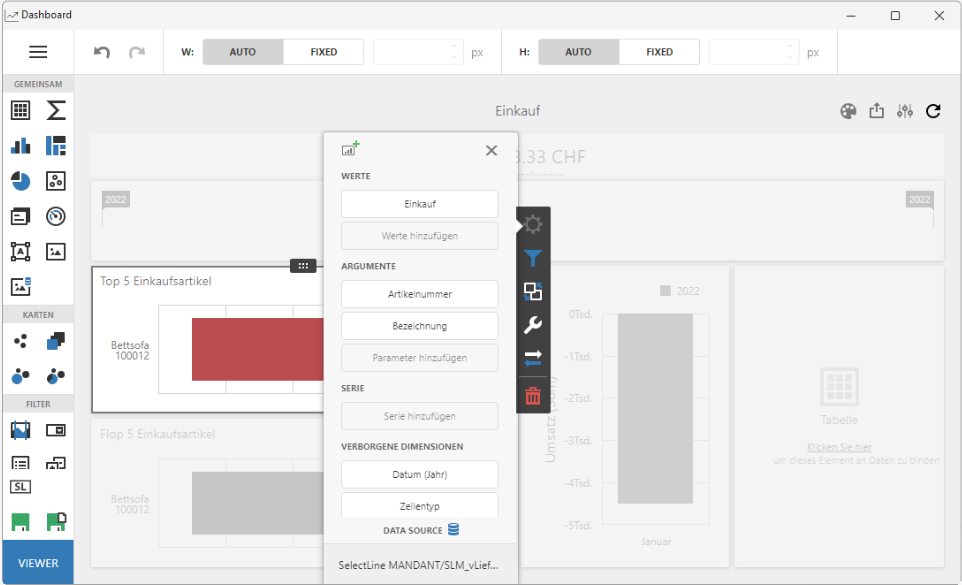Open the Datum (Jahr) hidden dimension
962x585 pixels.
click(x=420, y=475)
